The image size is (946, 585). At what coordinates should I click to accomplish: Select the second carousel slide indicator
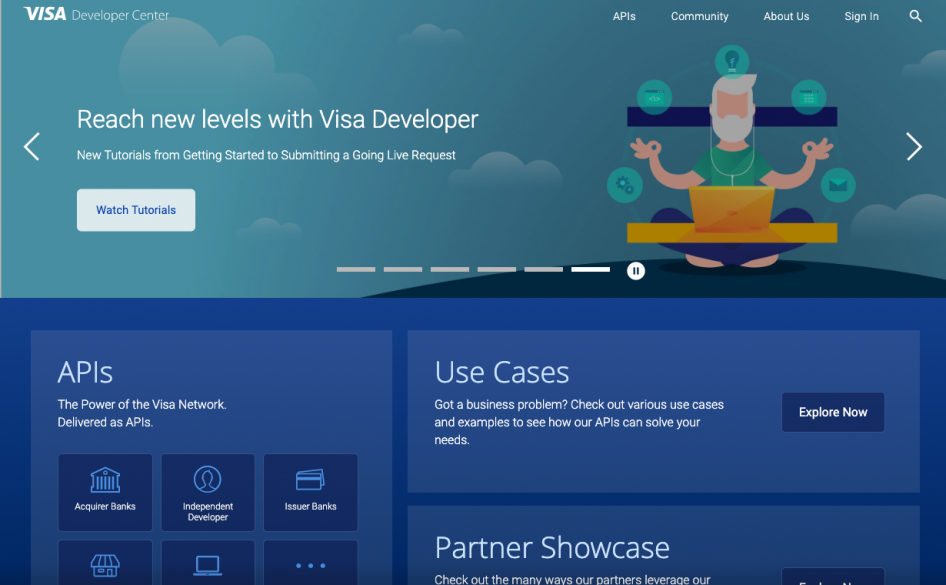pos(403,270)
